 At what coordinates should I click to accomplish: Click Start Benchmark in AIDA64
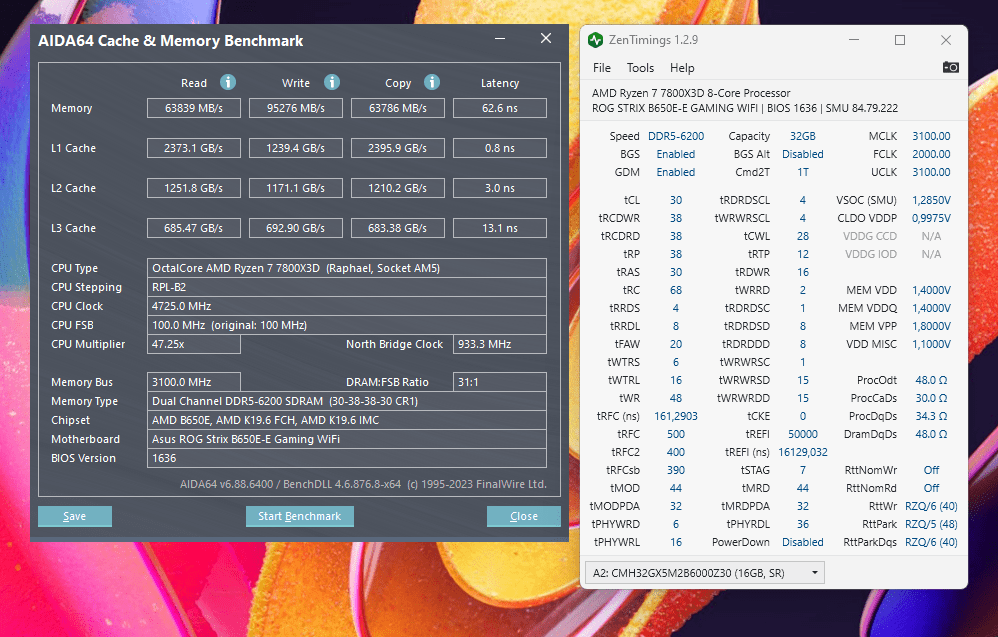(x=300, y=516)
